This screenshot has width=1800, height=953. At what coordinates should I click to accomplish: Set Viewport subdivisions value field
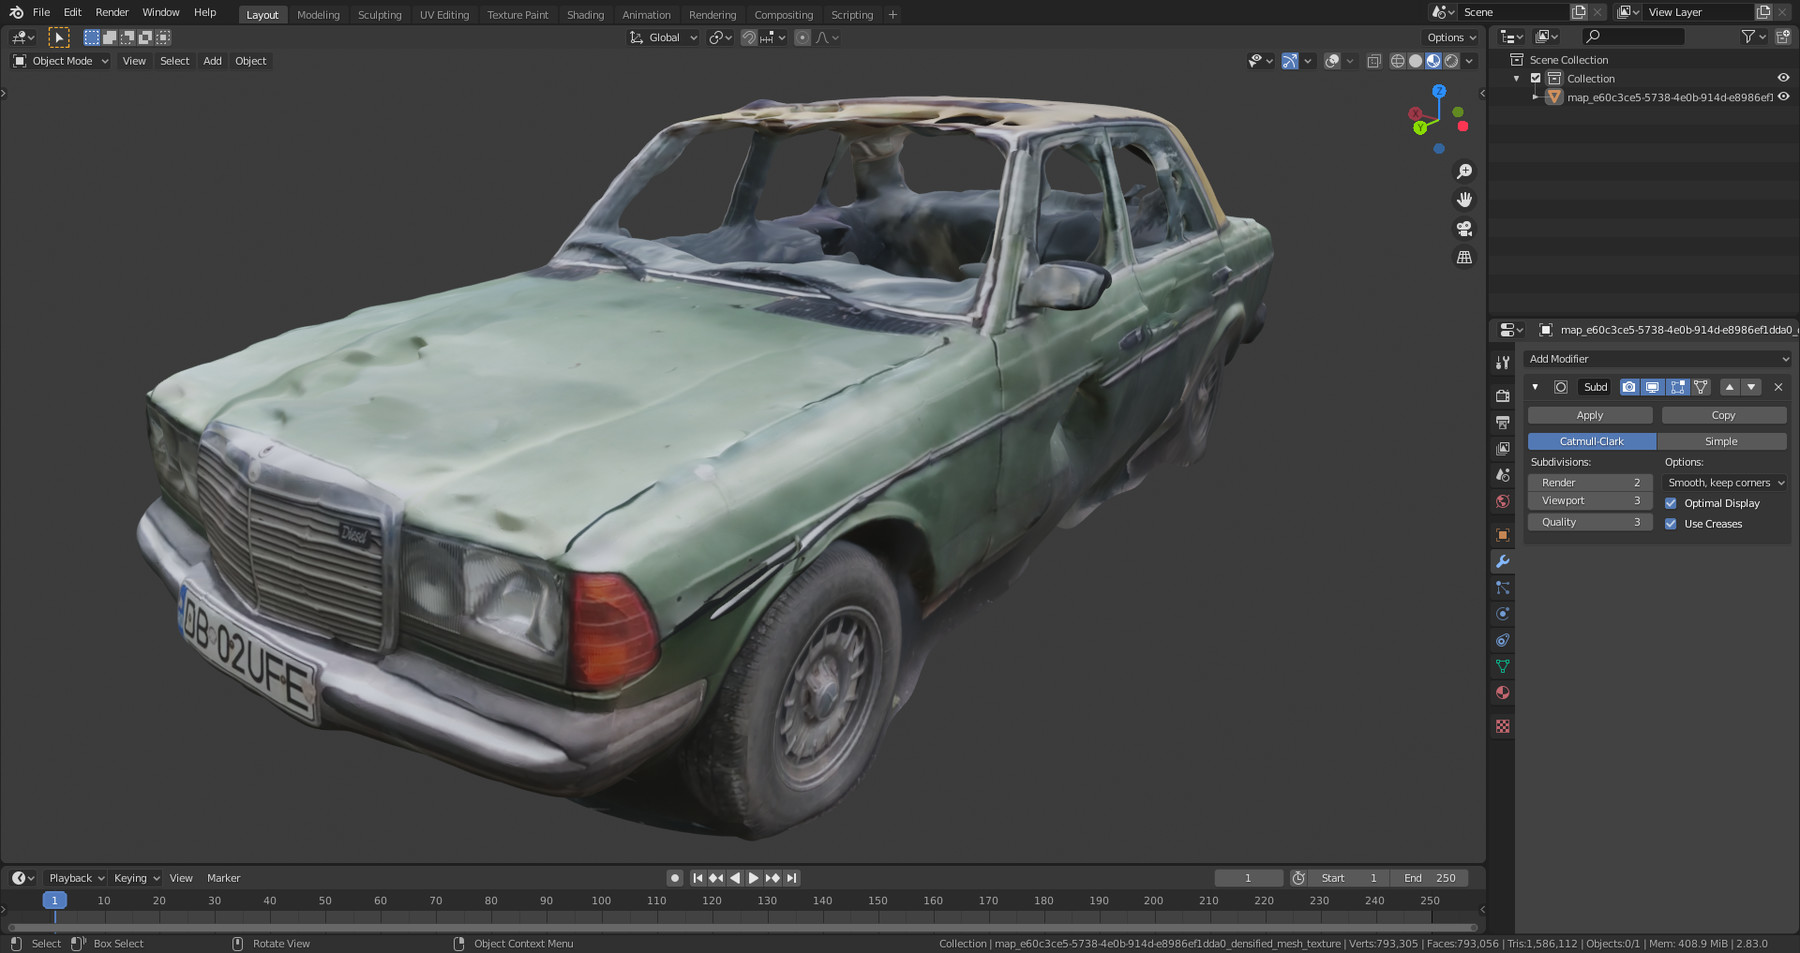(1589, 500)
